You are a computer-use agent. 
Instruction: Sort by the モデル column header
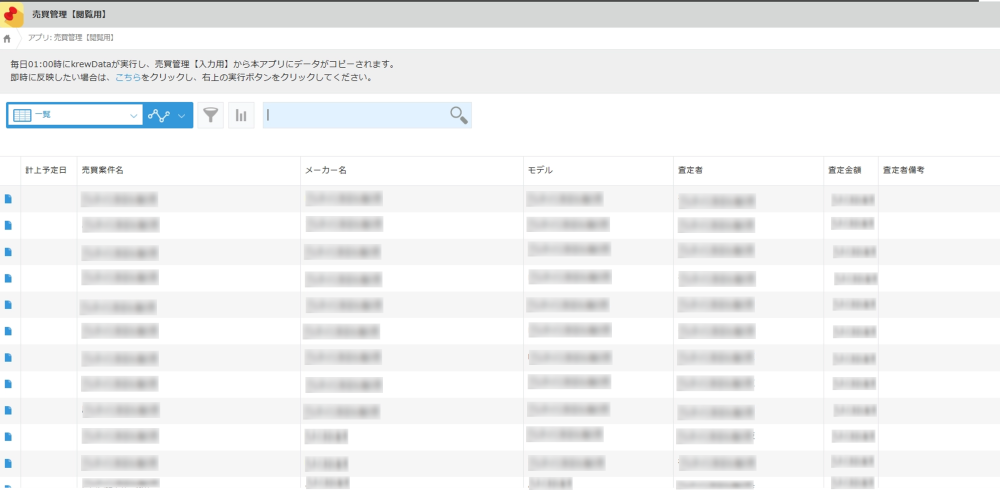point(540,170)
